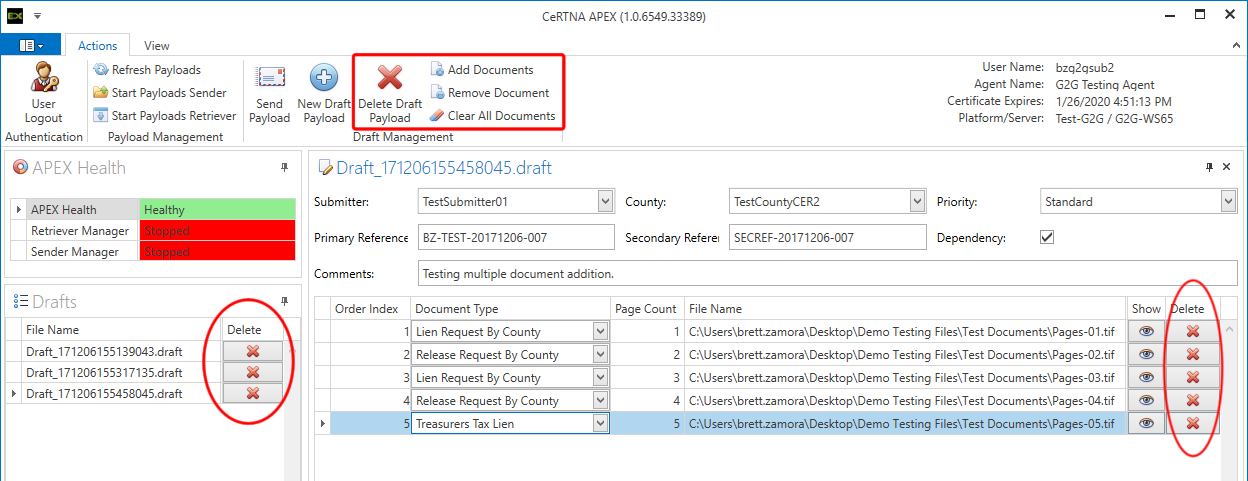Start the Payloads Retriever

click(164, 116)
